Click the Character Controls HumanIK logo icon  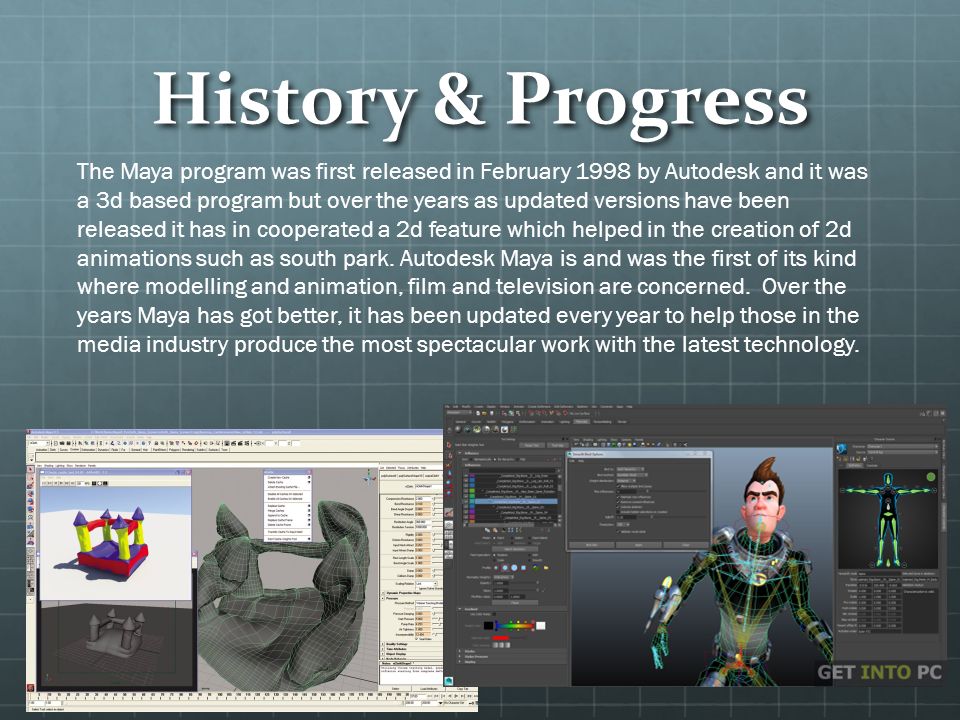pos(842,449)
